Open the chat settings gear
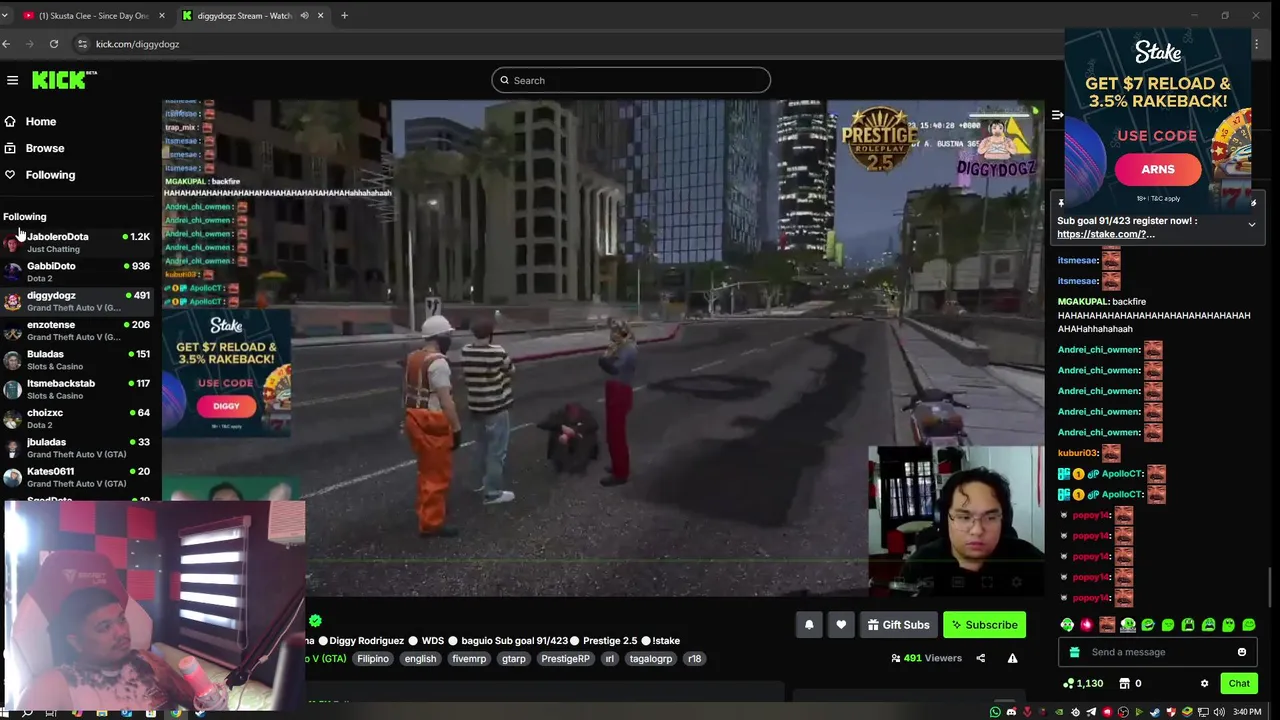1280x720 pixels. coord(1204,684)
